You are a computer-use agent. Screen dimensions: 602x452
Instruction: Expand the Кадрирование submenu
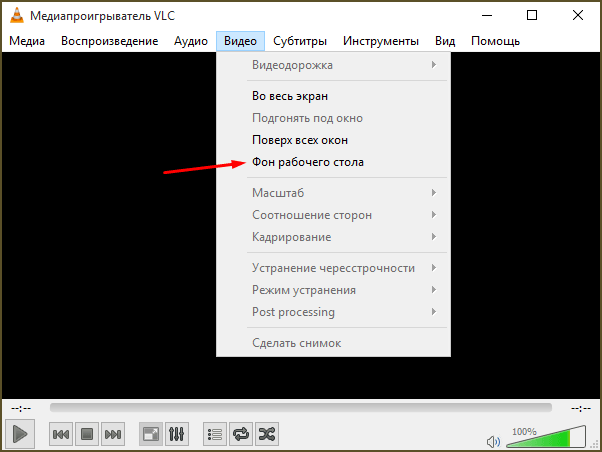pos(333,237)
